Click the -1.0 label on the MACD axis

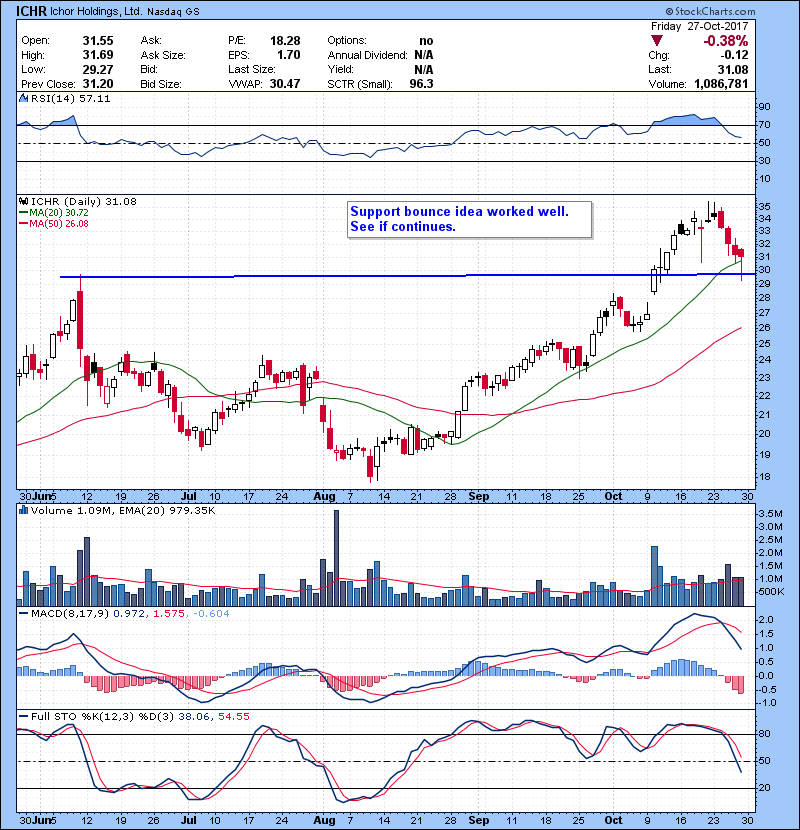tap(767, 702)
